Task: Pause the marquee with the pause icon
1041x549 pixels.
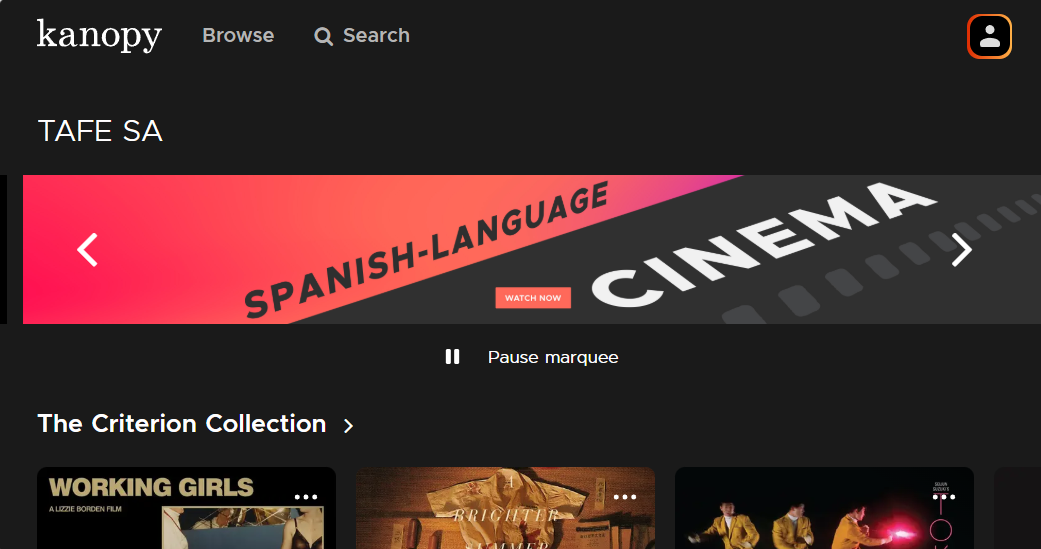Action: [x=452, y=357]
